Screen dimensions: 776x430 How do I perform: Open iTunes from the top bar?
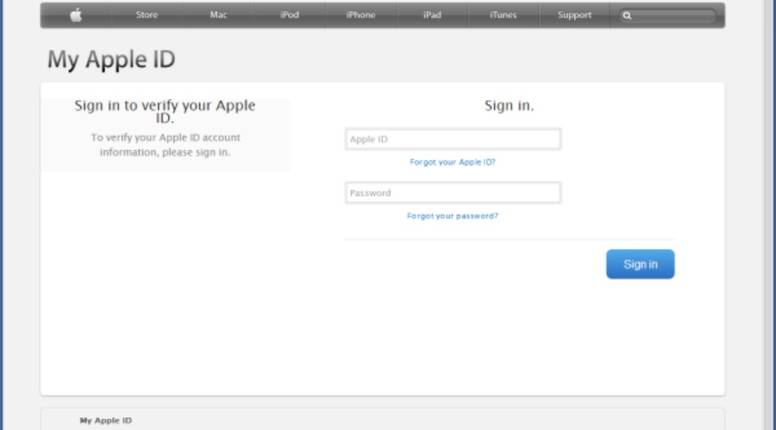click(x=503, y=15)
